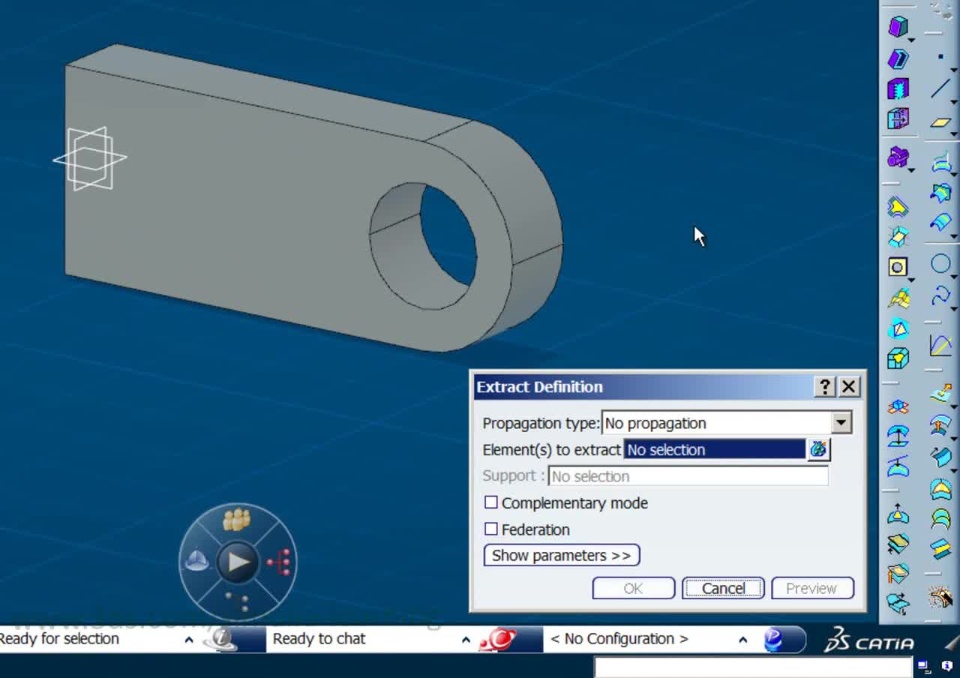
Task: Click the CATIA logo in status bar
Action: pyautogui.click(x=869, y=641)
